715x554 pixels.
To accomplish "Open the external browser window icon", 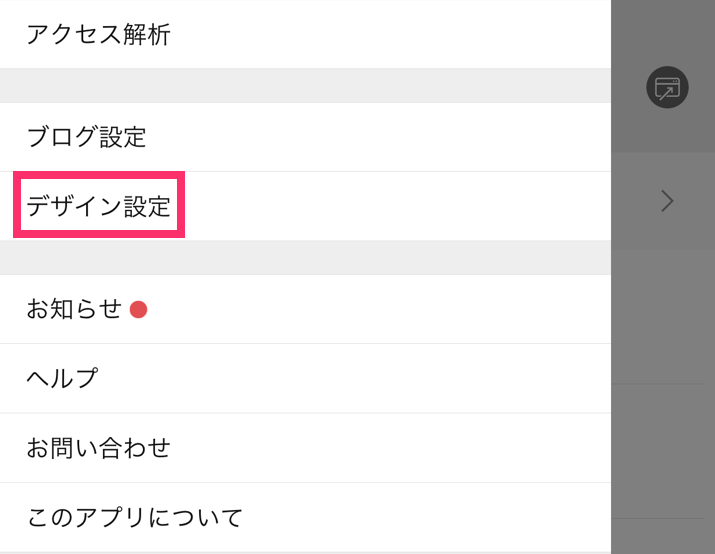I will tap(667, 87).
